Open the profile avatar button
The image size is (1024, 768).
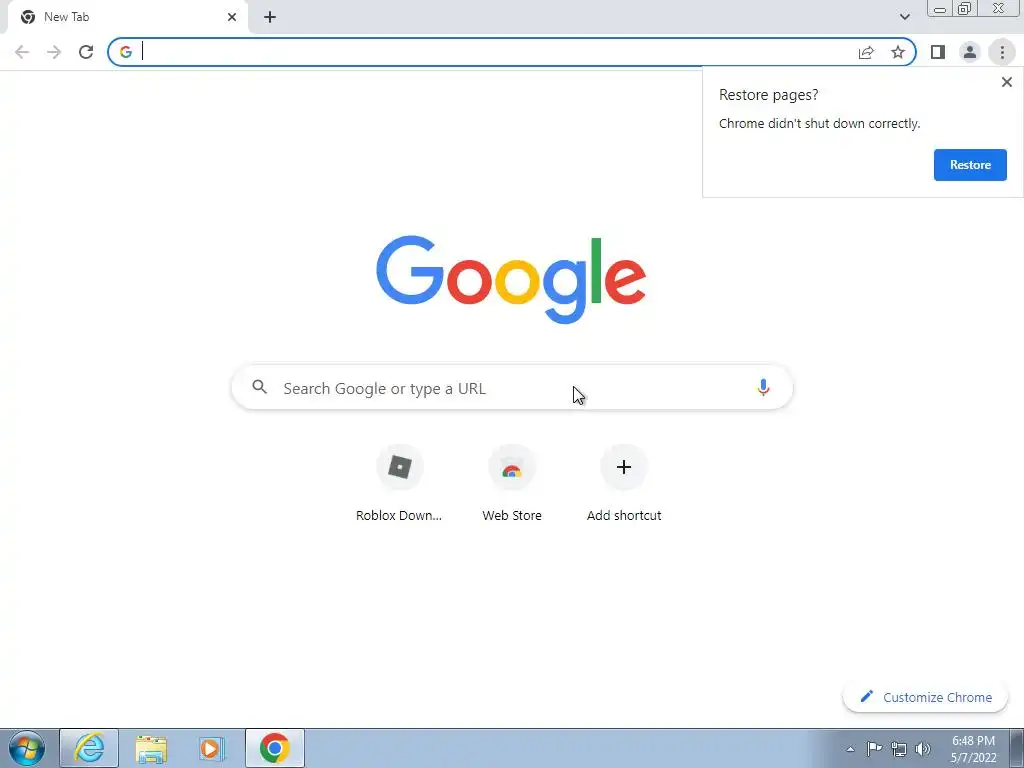point(970,52)
